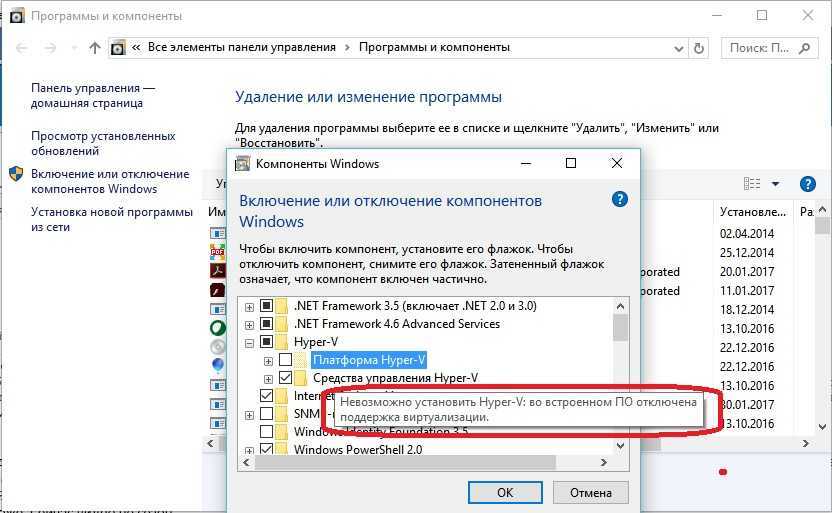The image size is (834, 513).
Task: Click the forward navigation arrow
Action: tap(50, 48)
